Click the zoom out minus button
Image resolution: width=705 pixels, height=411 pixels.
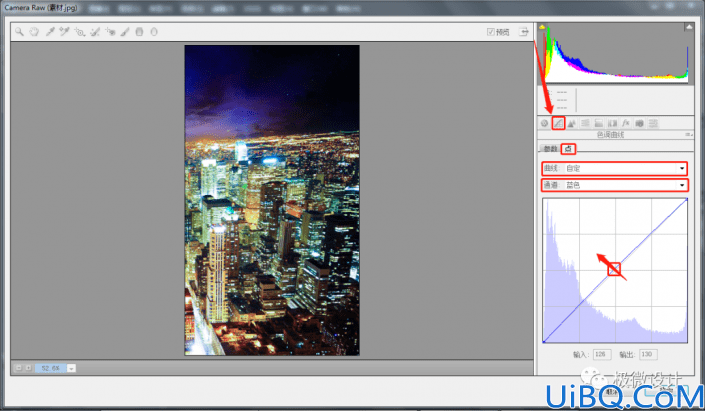click(x=18, y=368)
